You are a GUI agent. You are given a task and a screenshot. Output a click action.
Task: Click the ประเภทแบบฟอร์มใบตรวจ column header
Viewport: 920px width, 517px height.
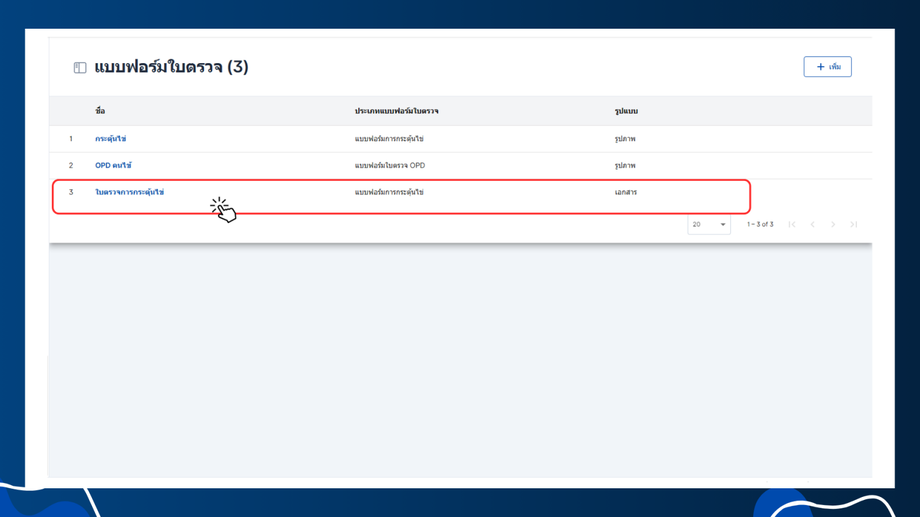point(397,111)
